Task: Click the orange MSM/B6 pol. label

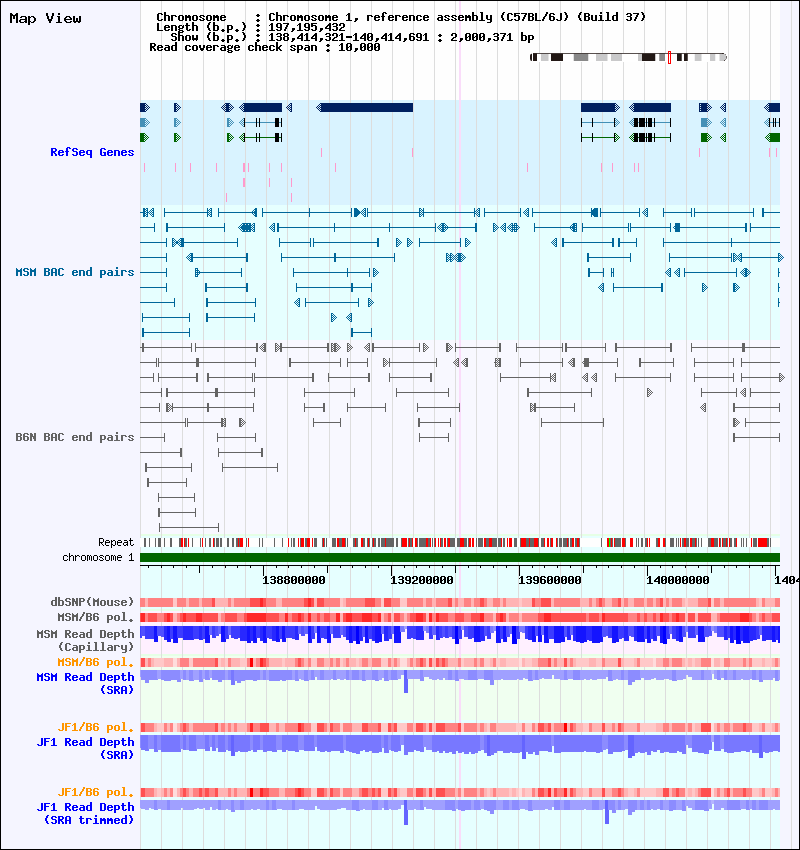Action: (95, 662)
